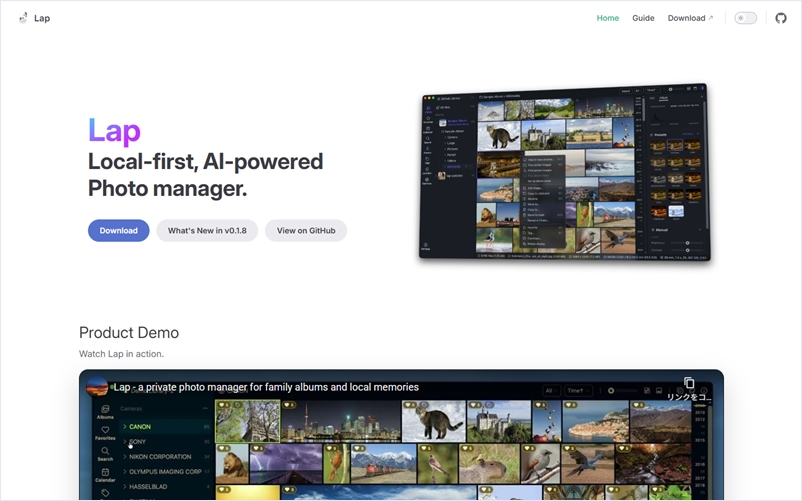Open the Download external nav link

pyautogui.click(x=690, y=18)
